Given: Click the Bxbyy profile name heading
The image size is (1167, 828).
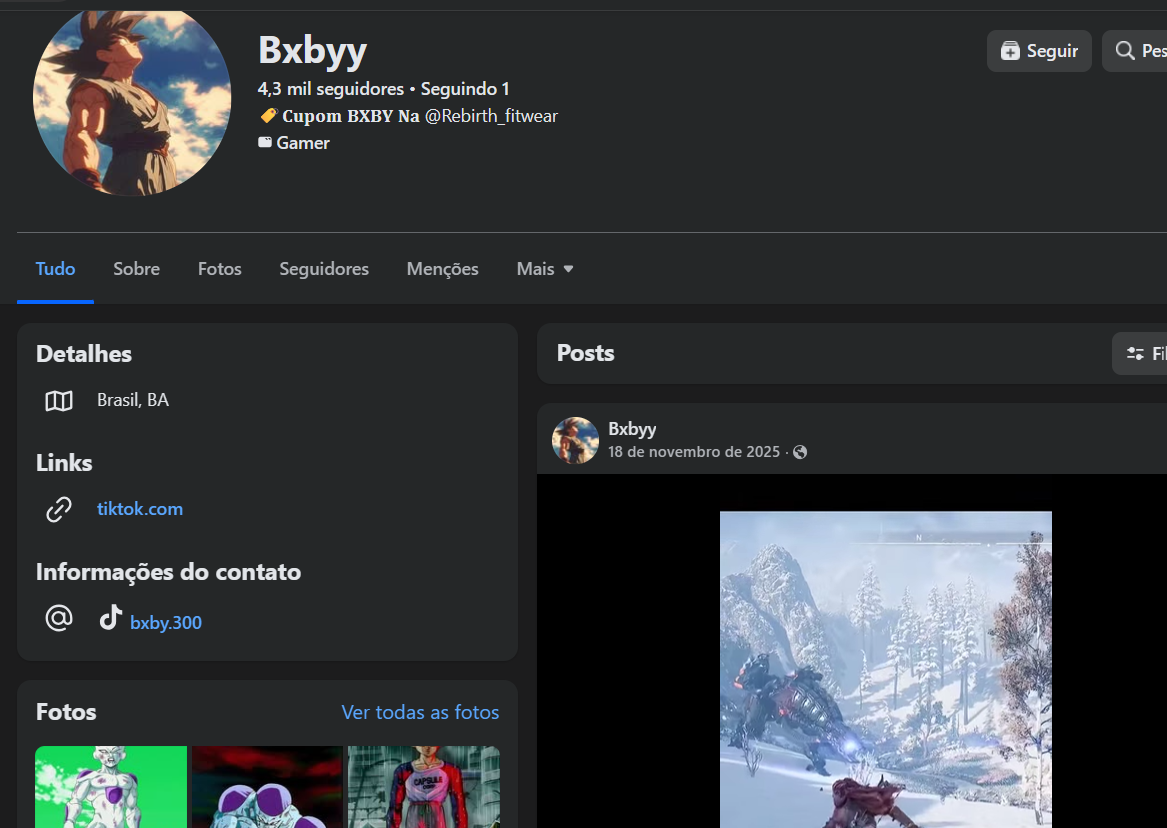Looking at the screenshot, I should point(313,51).
